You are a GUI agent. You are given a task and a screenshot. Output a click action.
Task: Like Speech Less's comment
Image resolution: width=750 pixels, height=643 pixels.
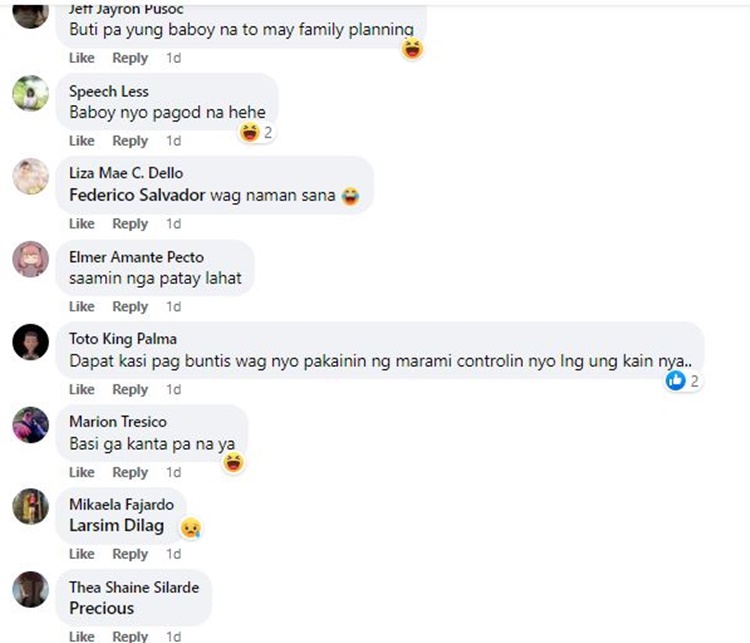click(x=82, y=141)
